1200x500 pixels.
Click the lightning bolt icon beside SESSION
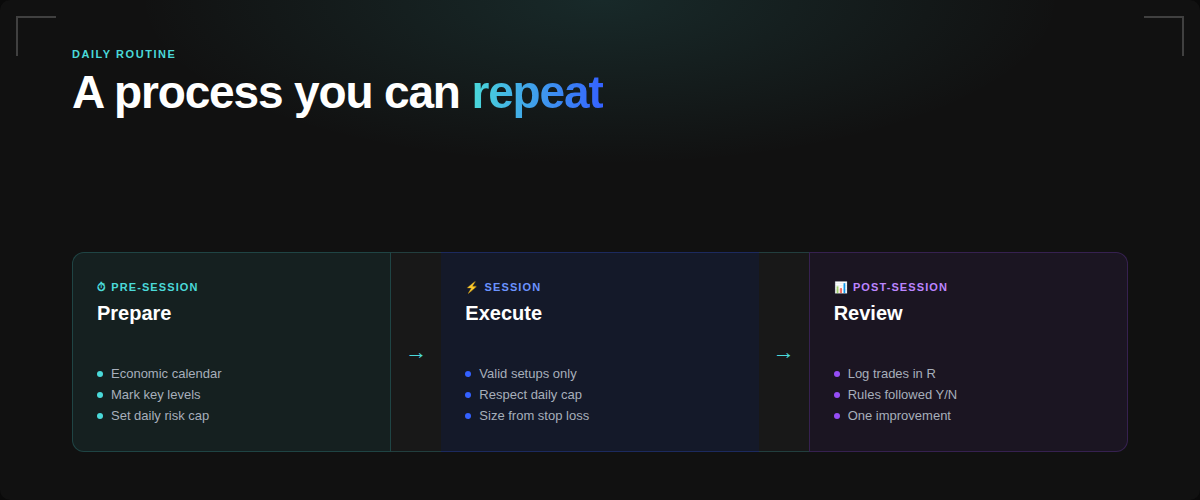click(x=472, y=287)
